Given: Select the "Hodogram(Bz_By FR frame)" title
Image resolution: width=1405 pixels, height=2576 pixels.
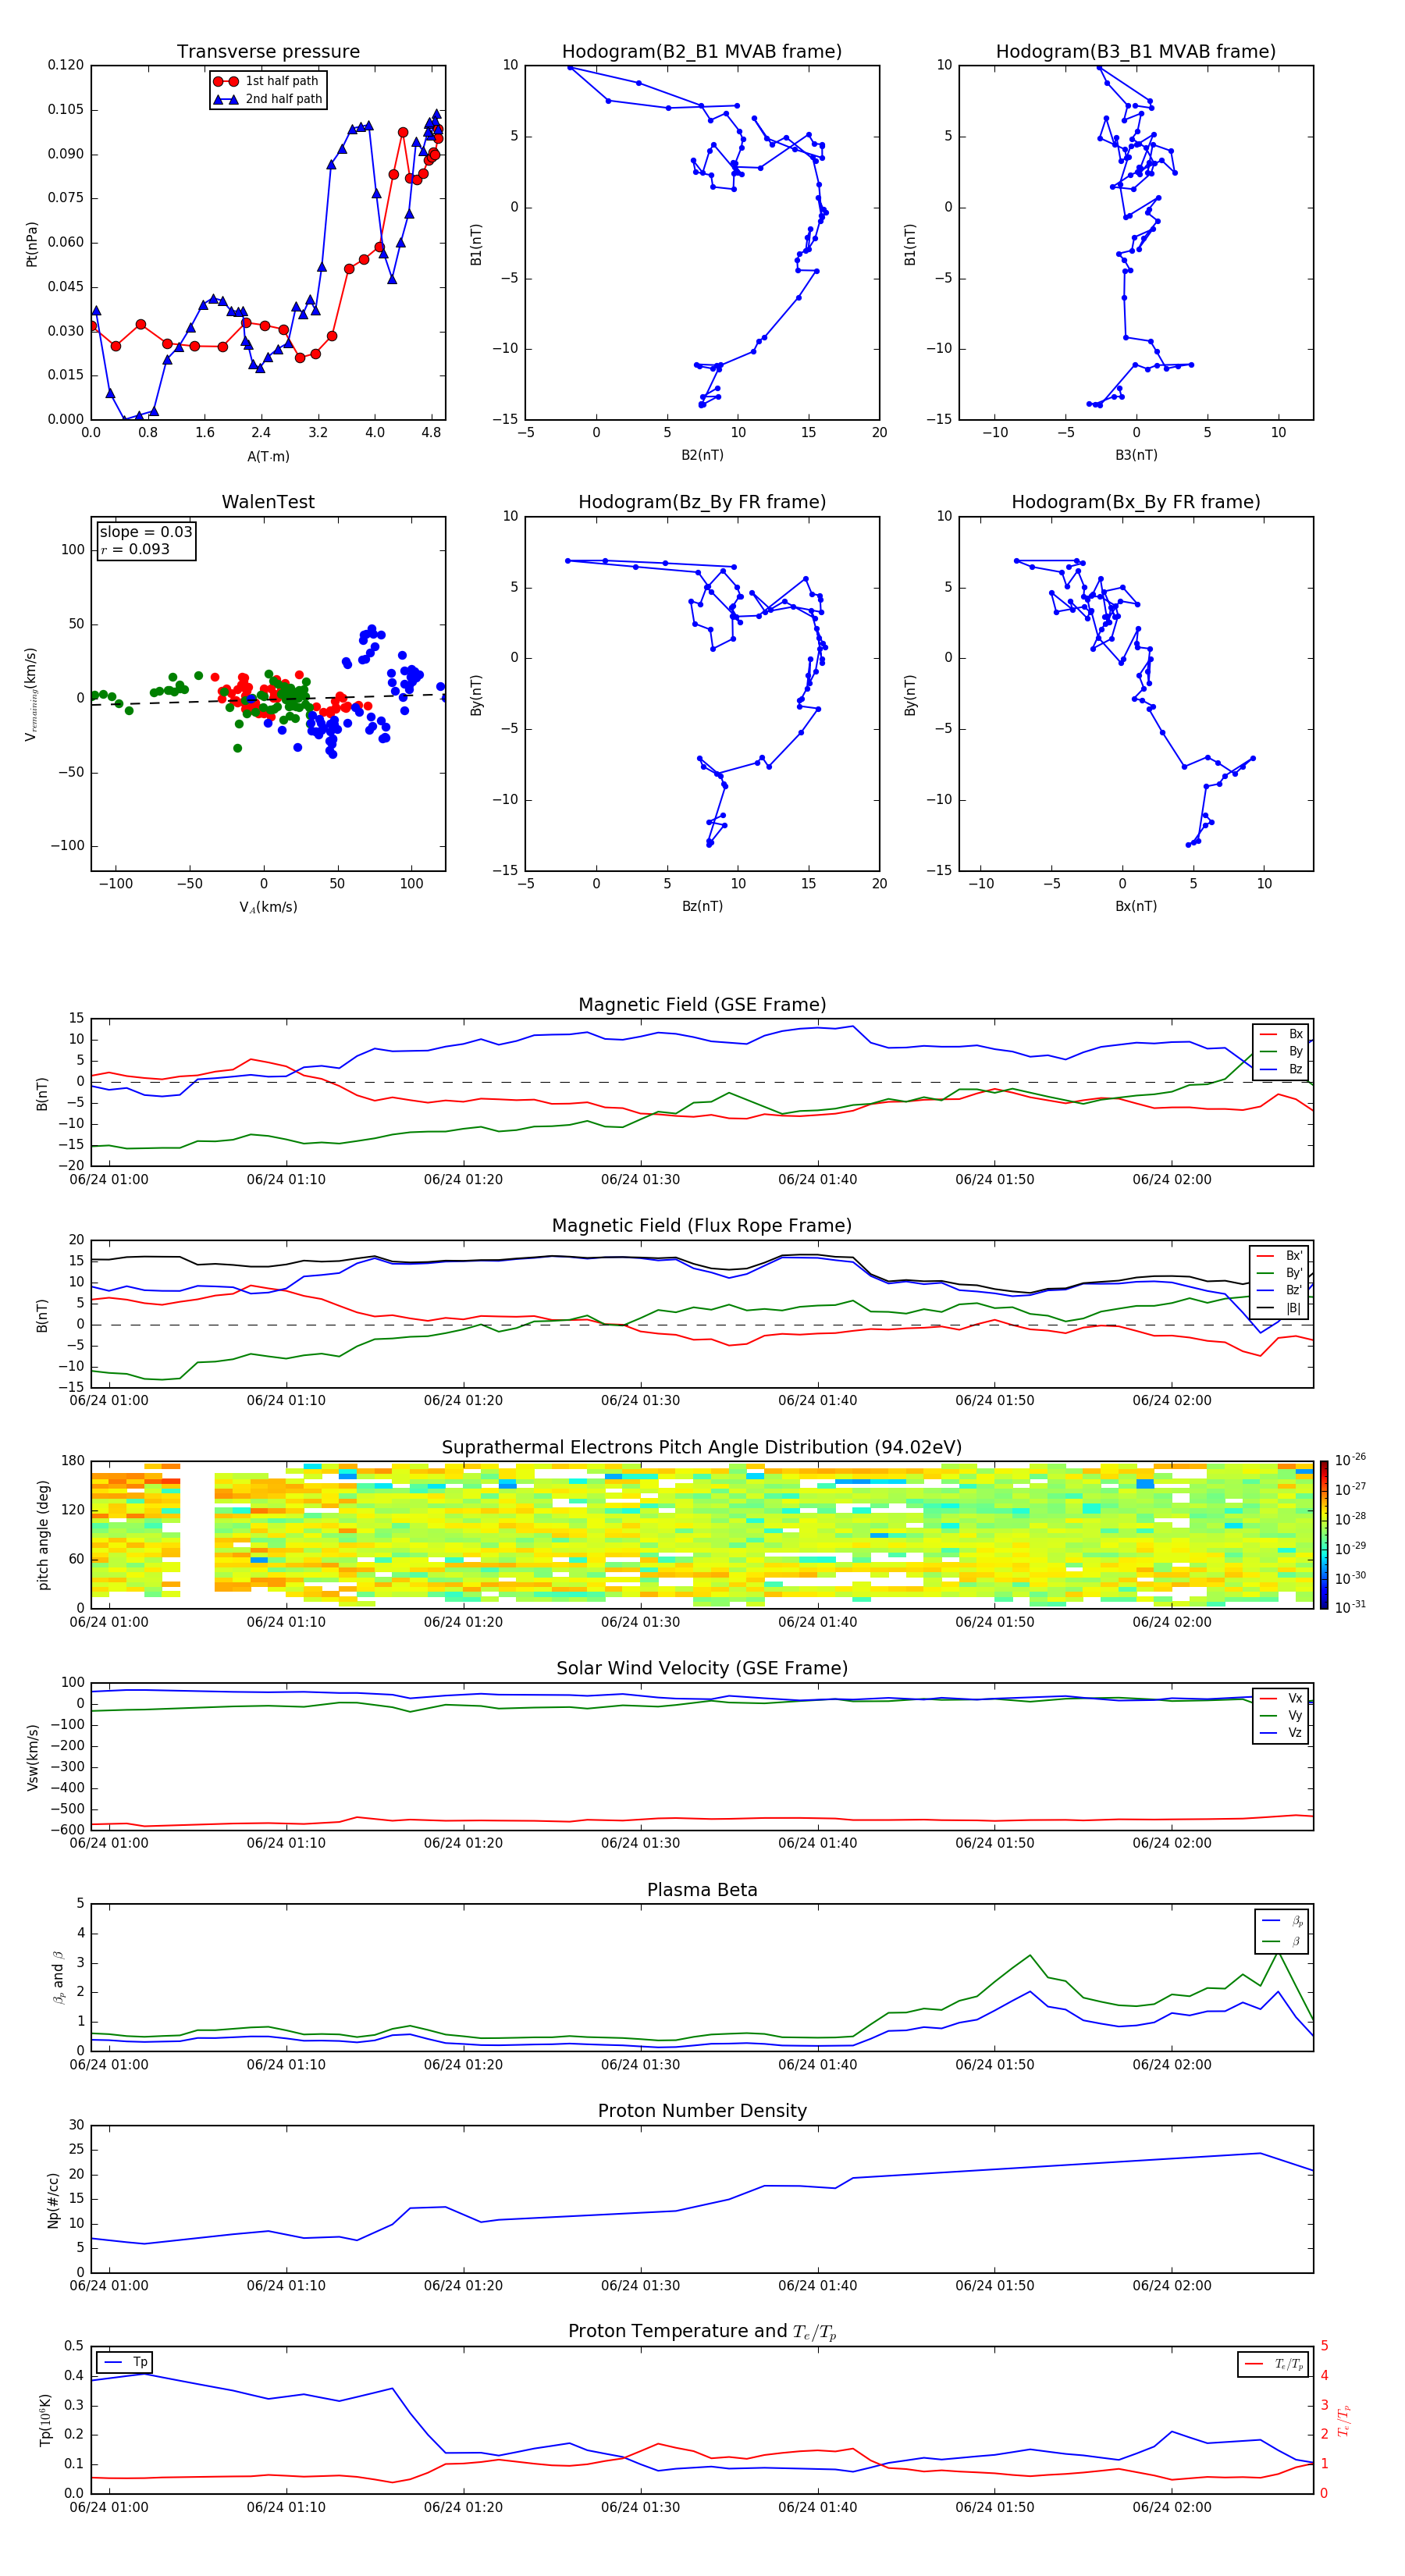Looking at the screenshot, I should coord(702,502).
